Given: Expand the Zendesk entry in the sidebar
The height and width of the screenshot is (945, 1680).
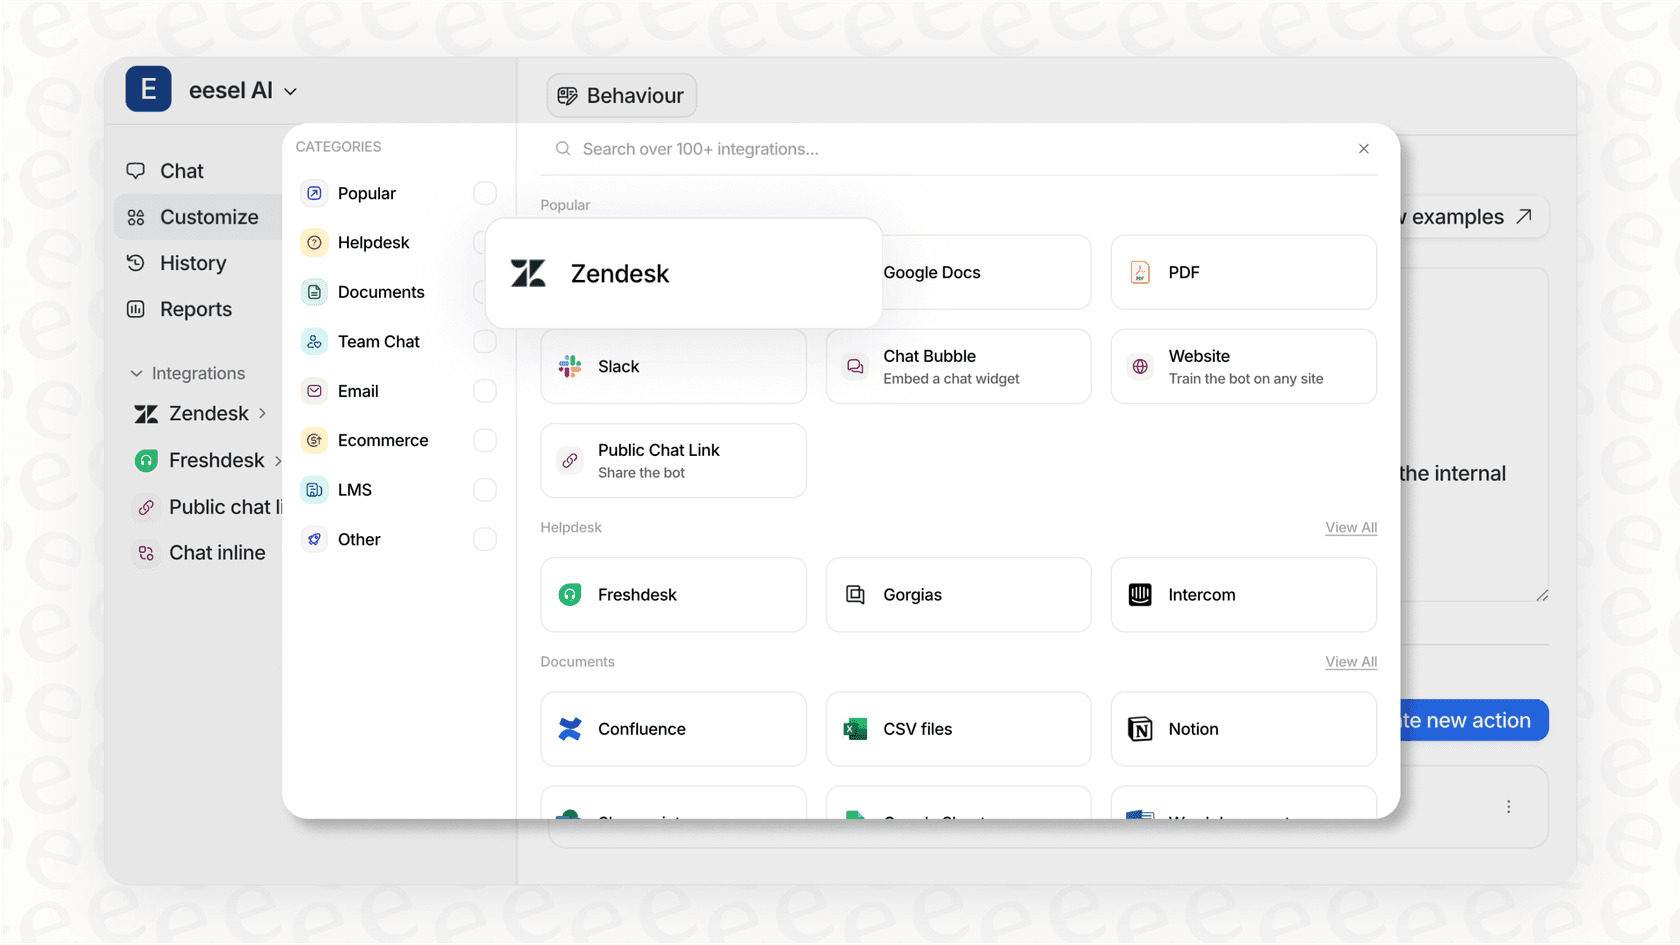Looking at the screenshot, I should (x=263, y=413).
